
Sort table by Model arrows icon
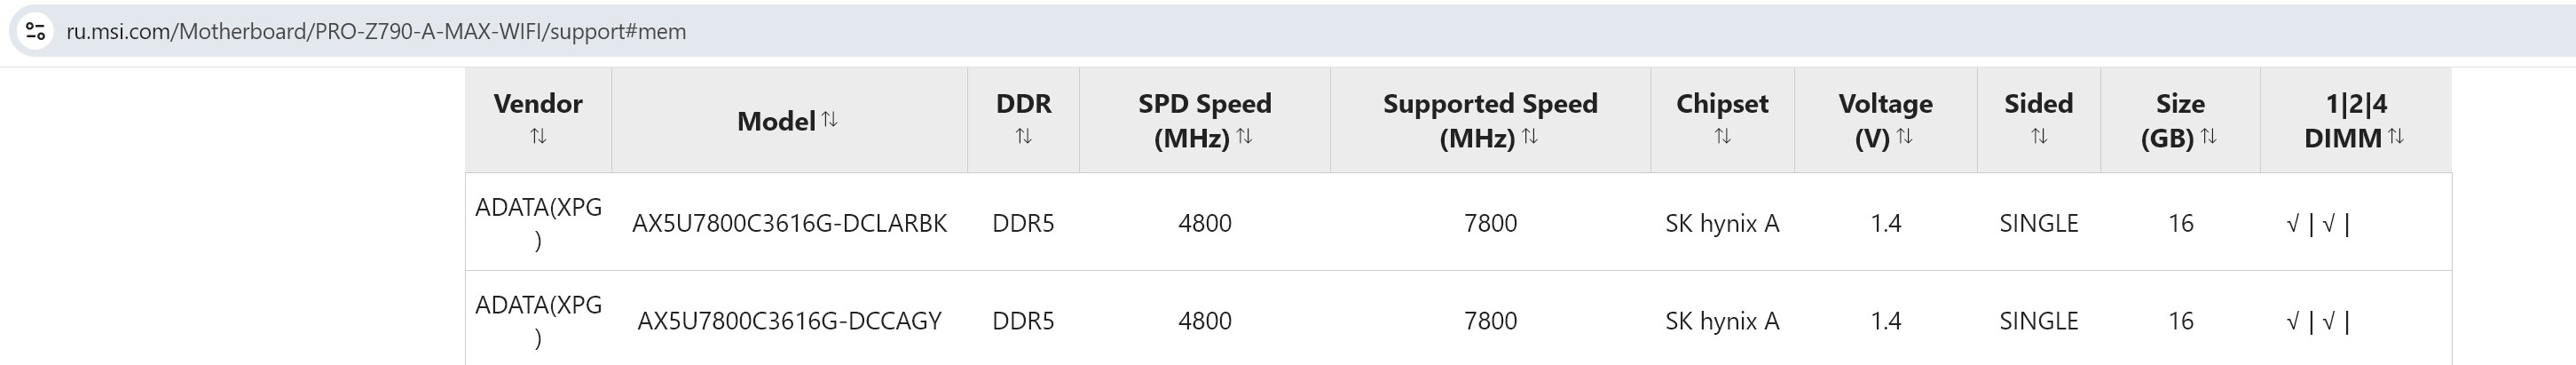point(830,119)
